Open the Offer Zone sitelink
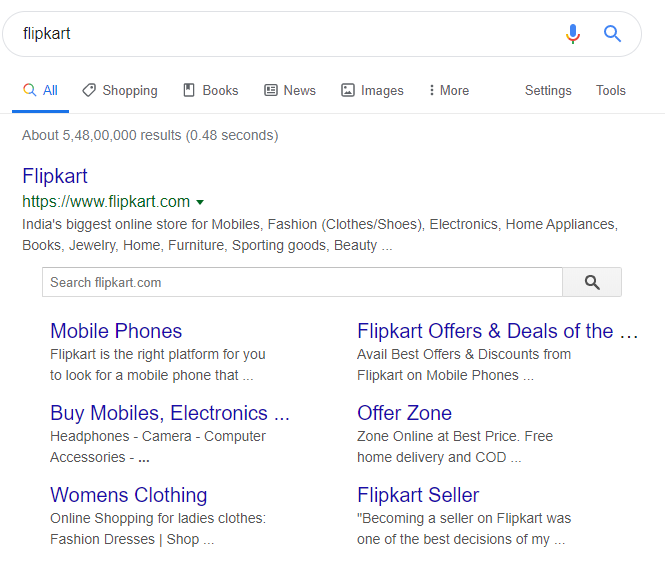Screen dimensions: 665x586 (404, 413)
